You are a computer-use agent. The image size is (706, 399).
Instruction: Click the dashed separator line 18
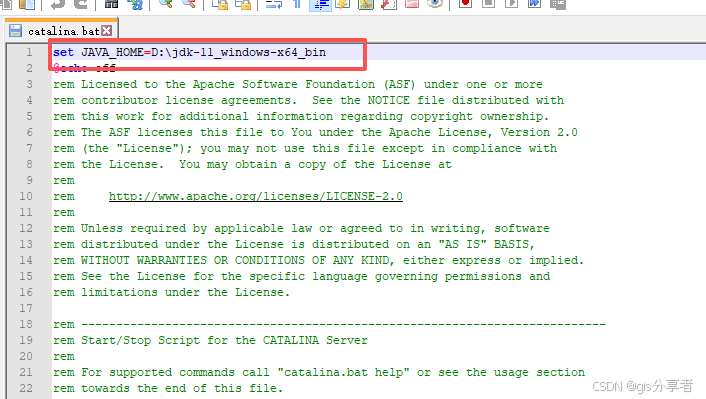329,324
